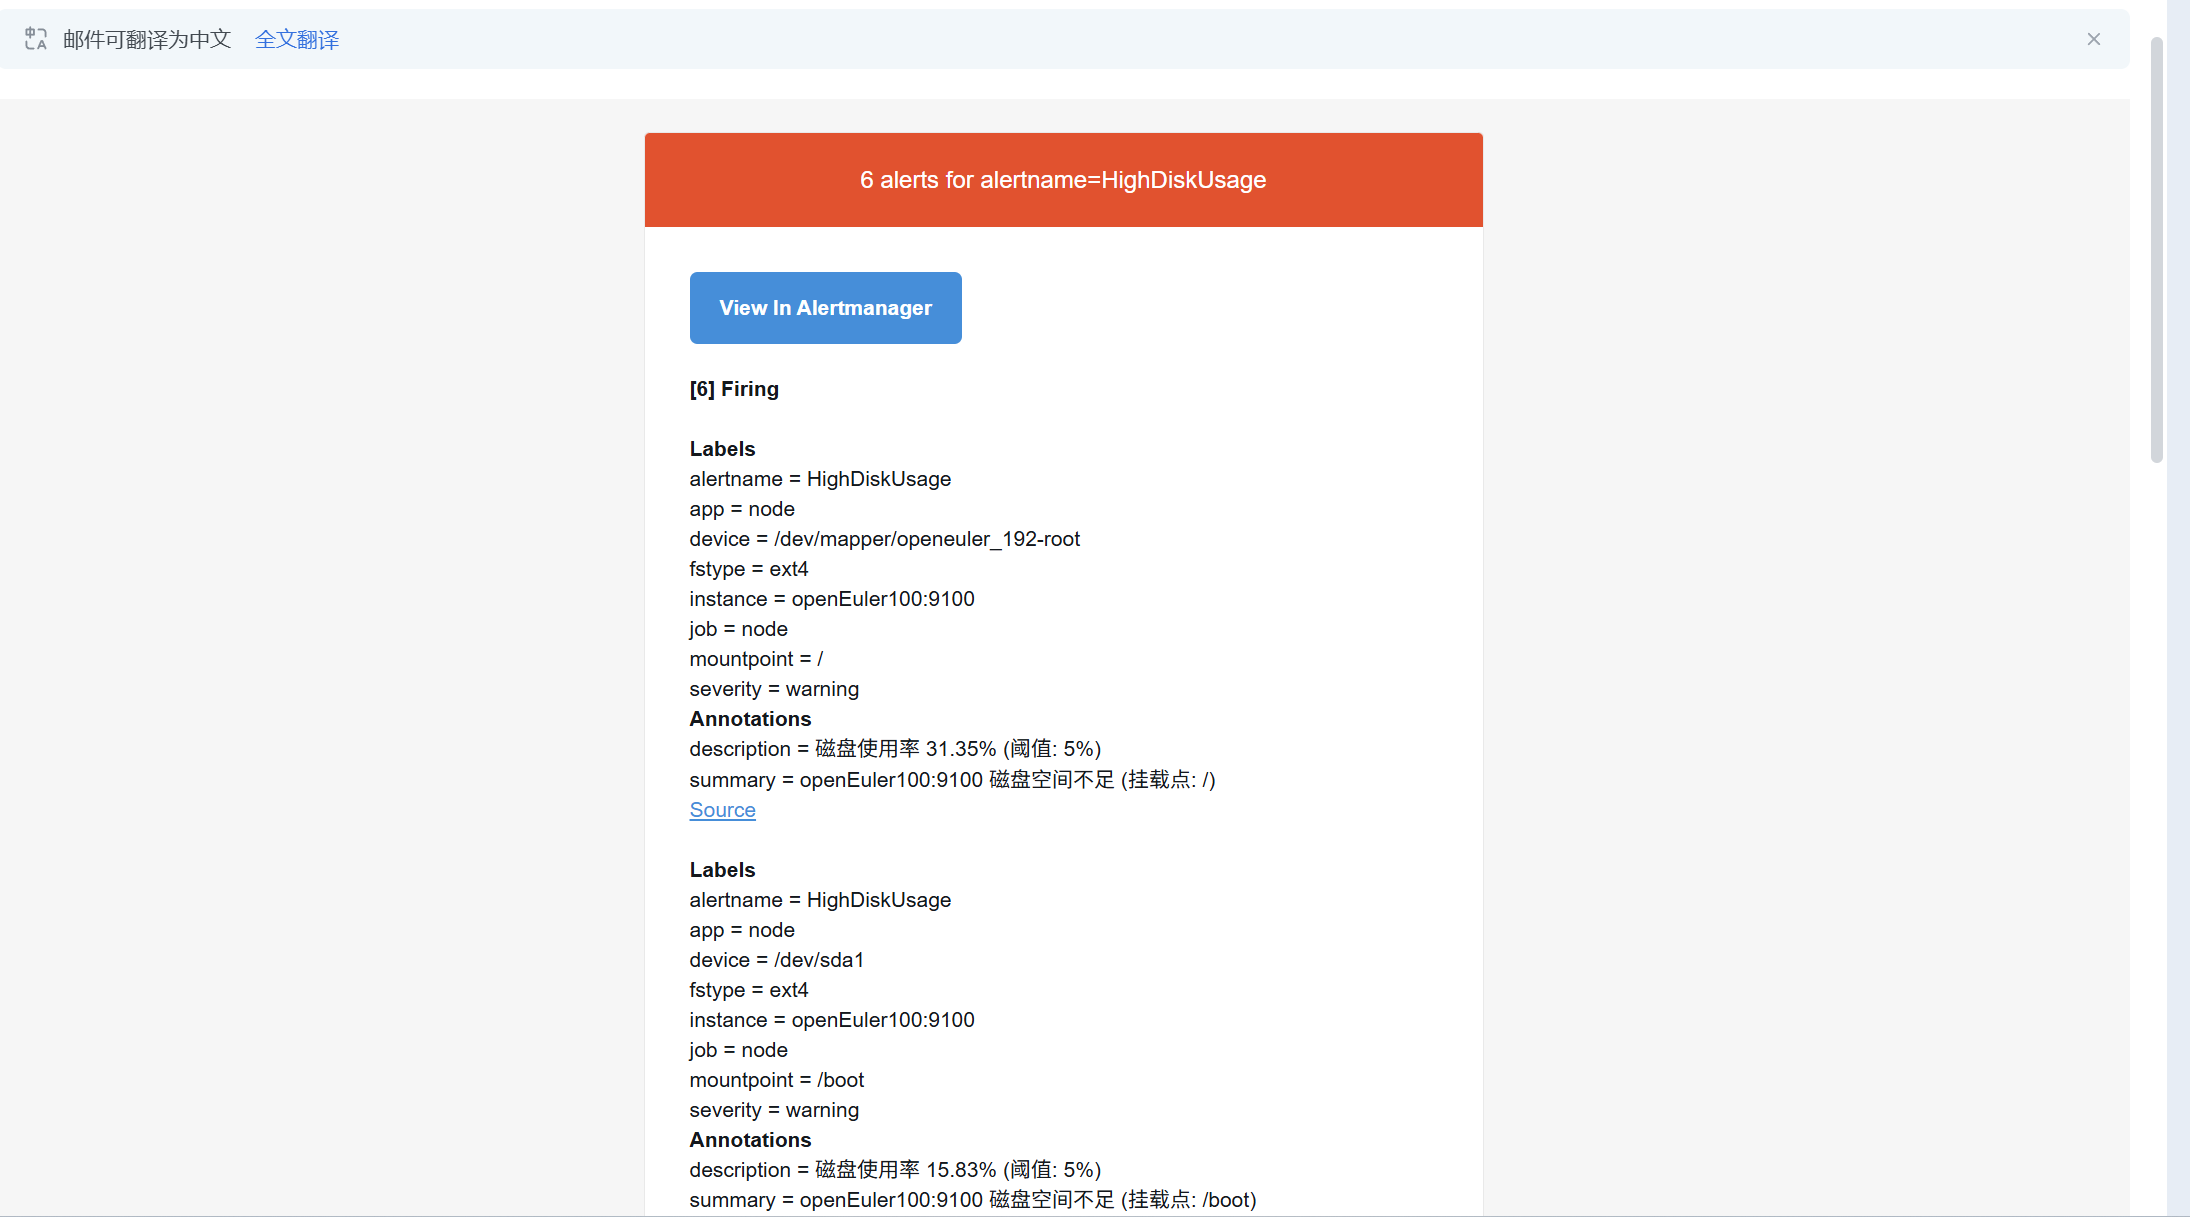Image resolution: width=2190 pixels, height=1217 pixels.
Task: Dismiss the translation banner with X
Action: [x=2093, y=39]
